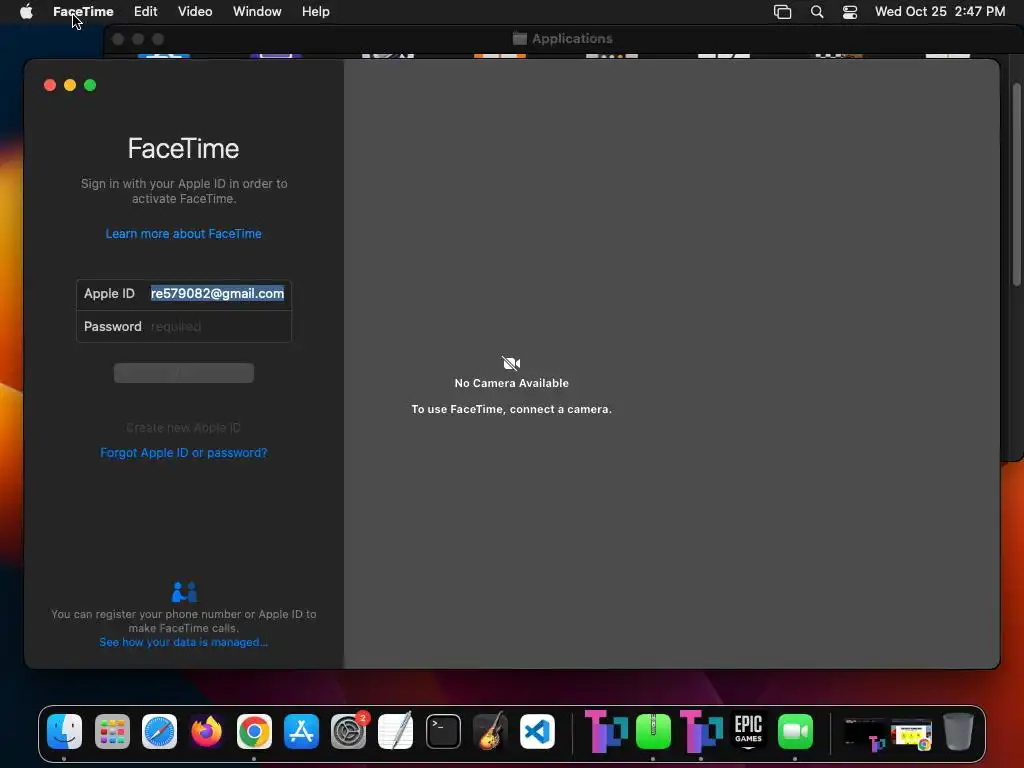Open Google Chrome from the dock
This screenshot has height=768, width=1024.
point(254,731)
